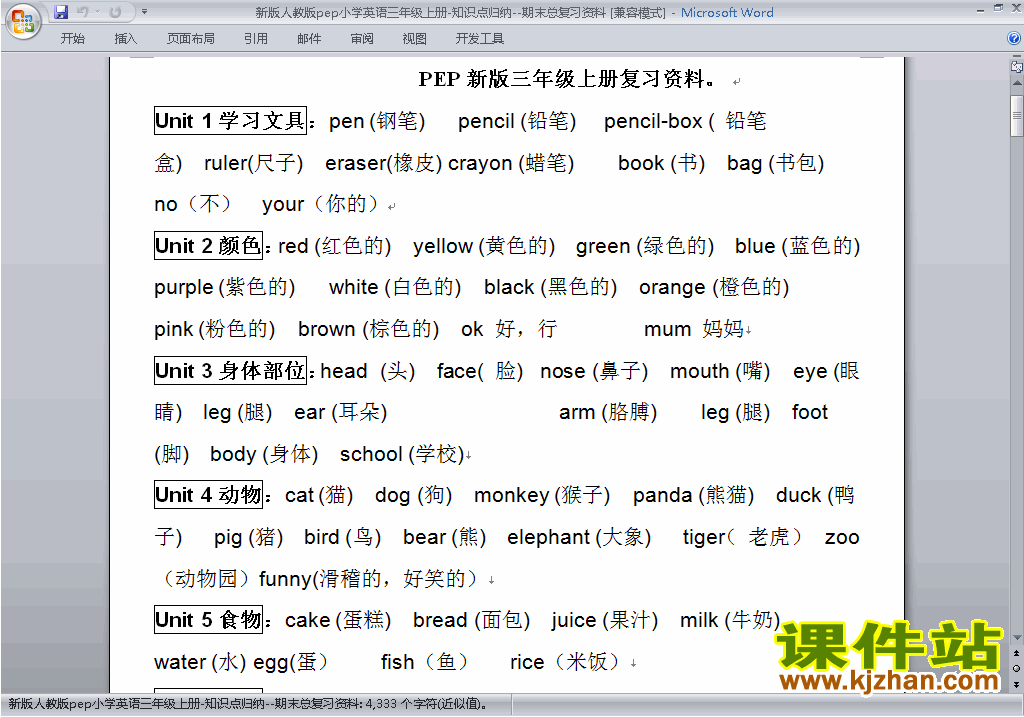Image resolution: width=1024 pixels, height=718 pixels.
Task: Click the word tiger（老虎）
Action: [x=743, y=537]
